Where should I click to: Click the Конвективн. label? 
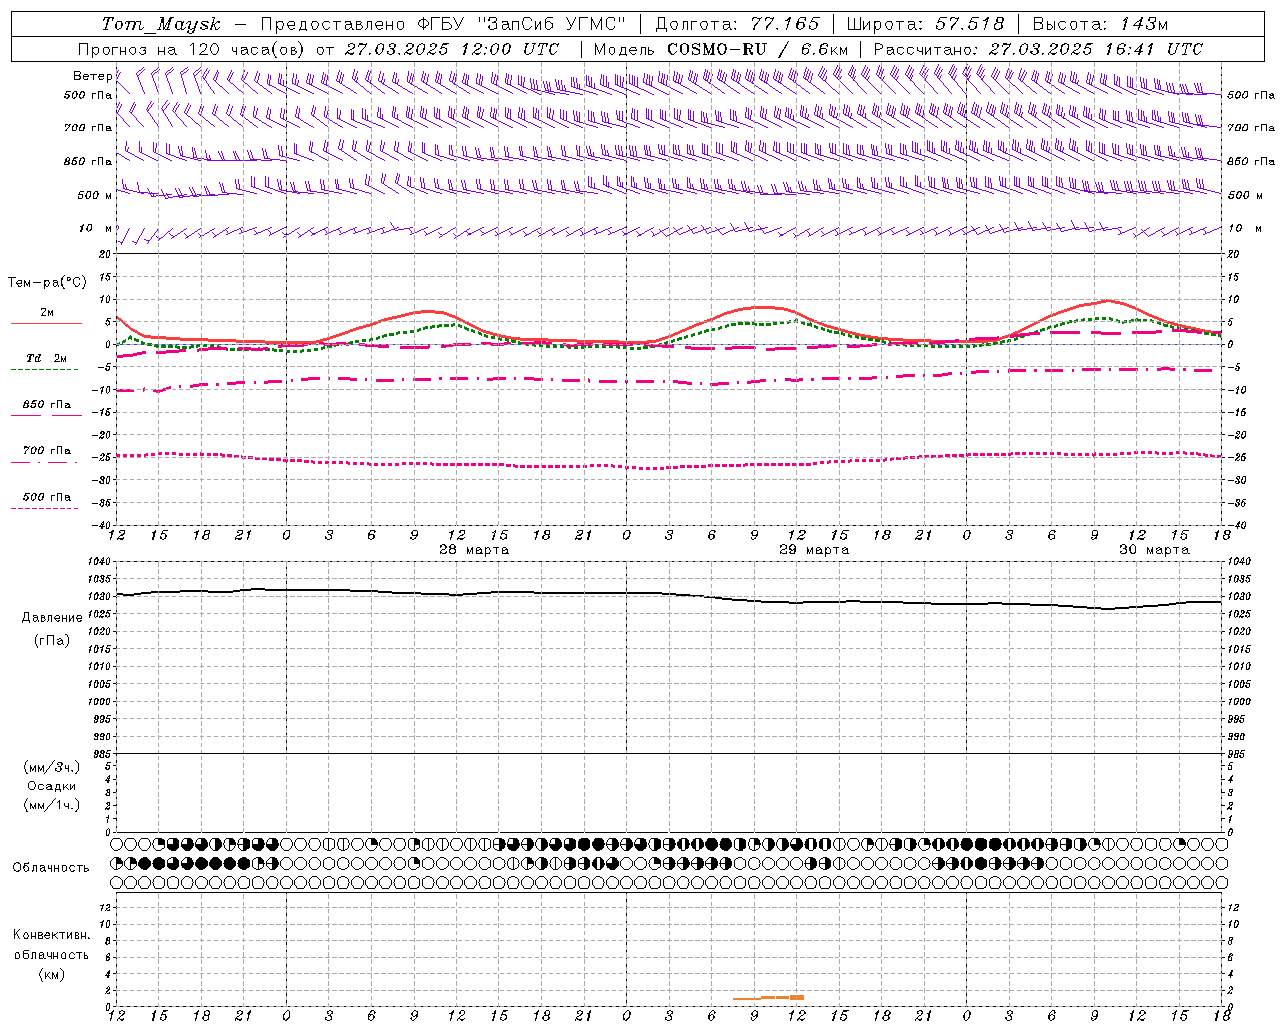point(52,935)
